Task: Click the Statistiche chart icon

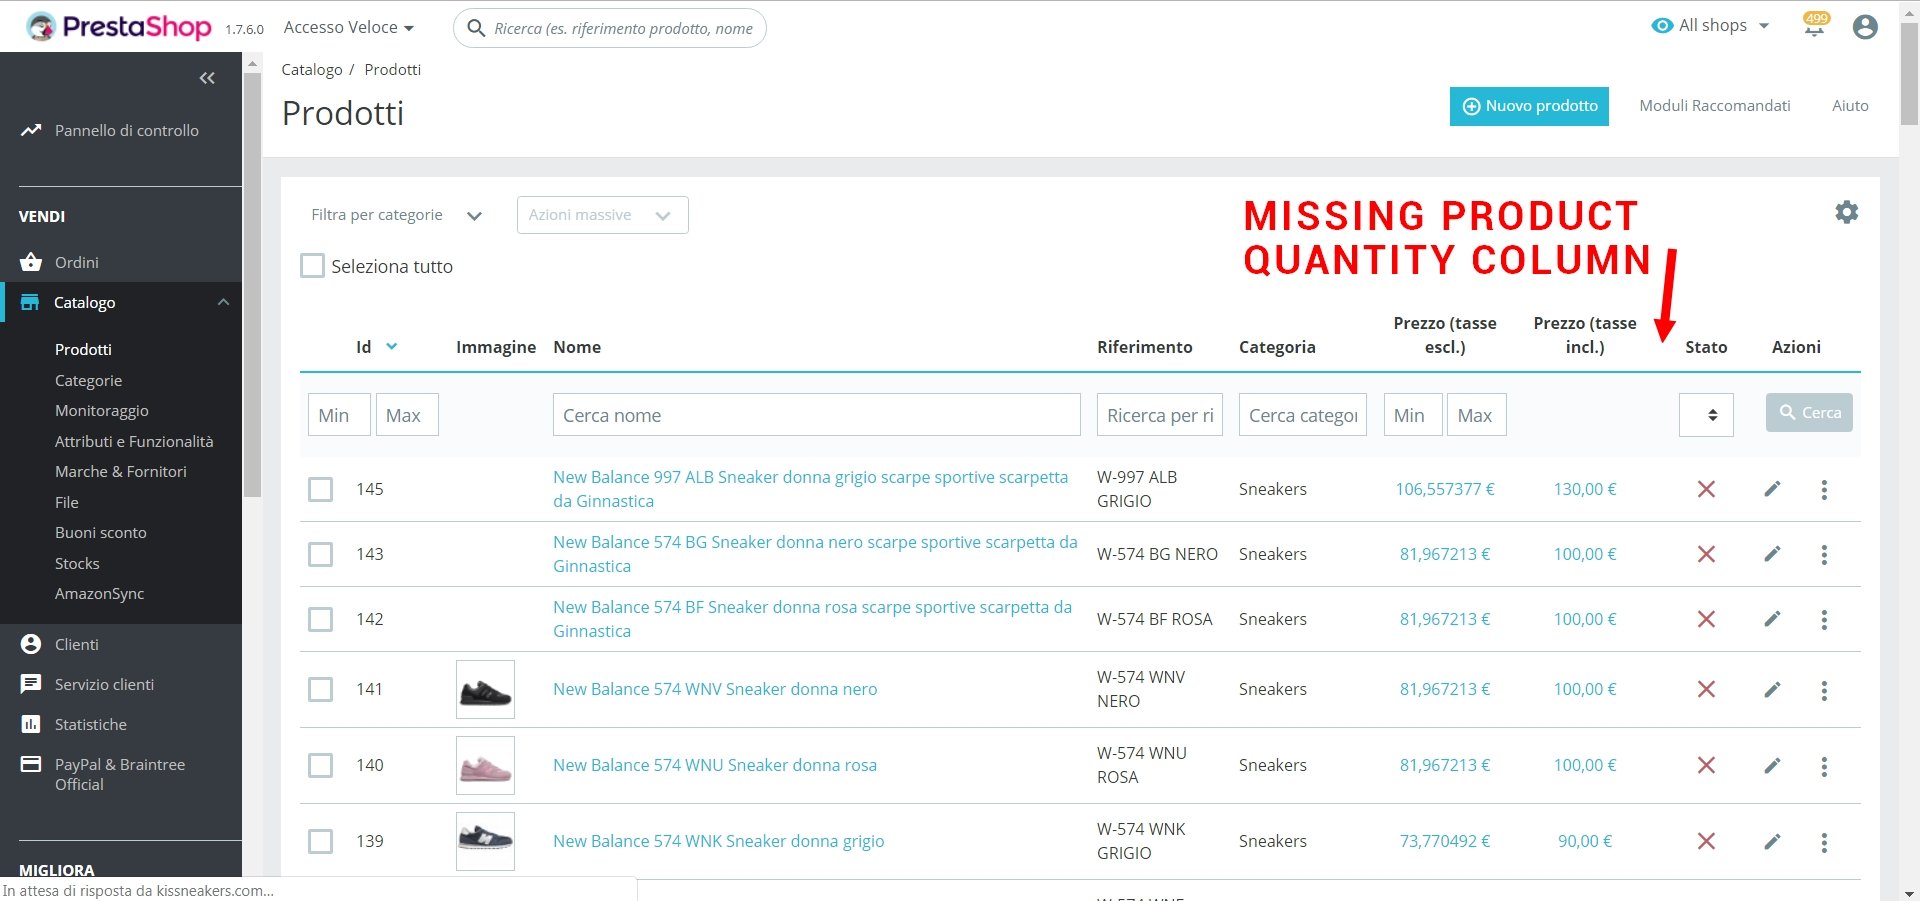Action: (31, 724)
